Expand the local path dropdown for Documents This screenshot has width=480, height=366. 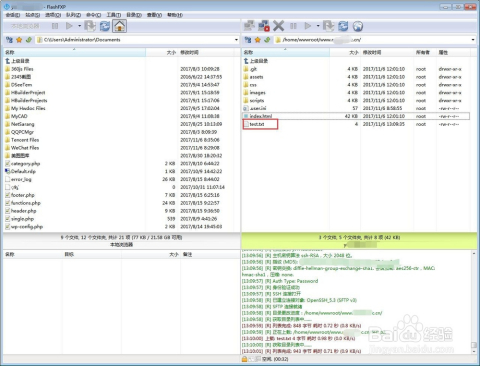[x=236, y=40]
